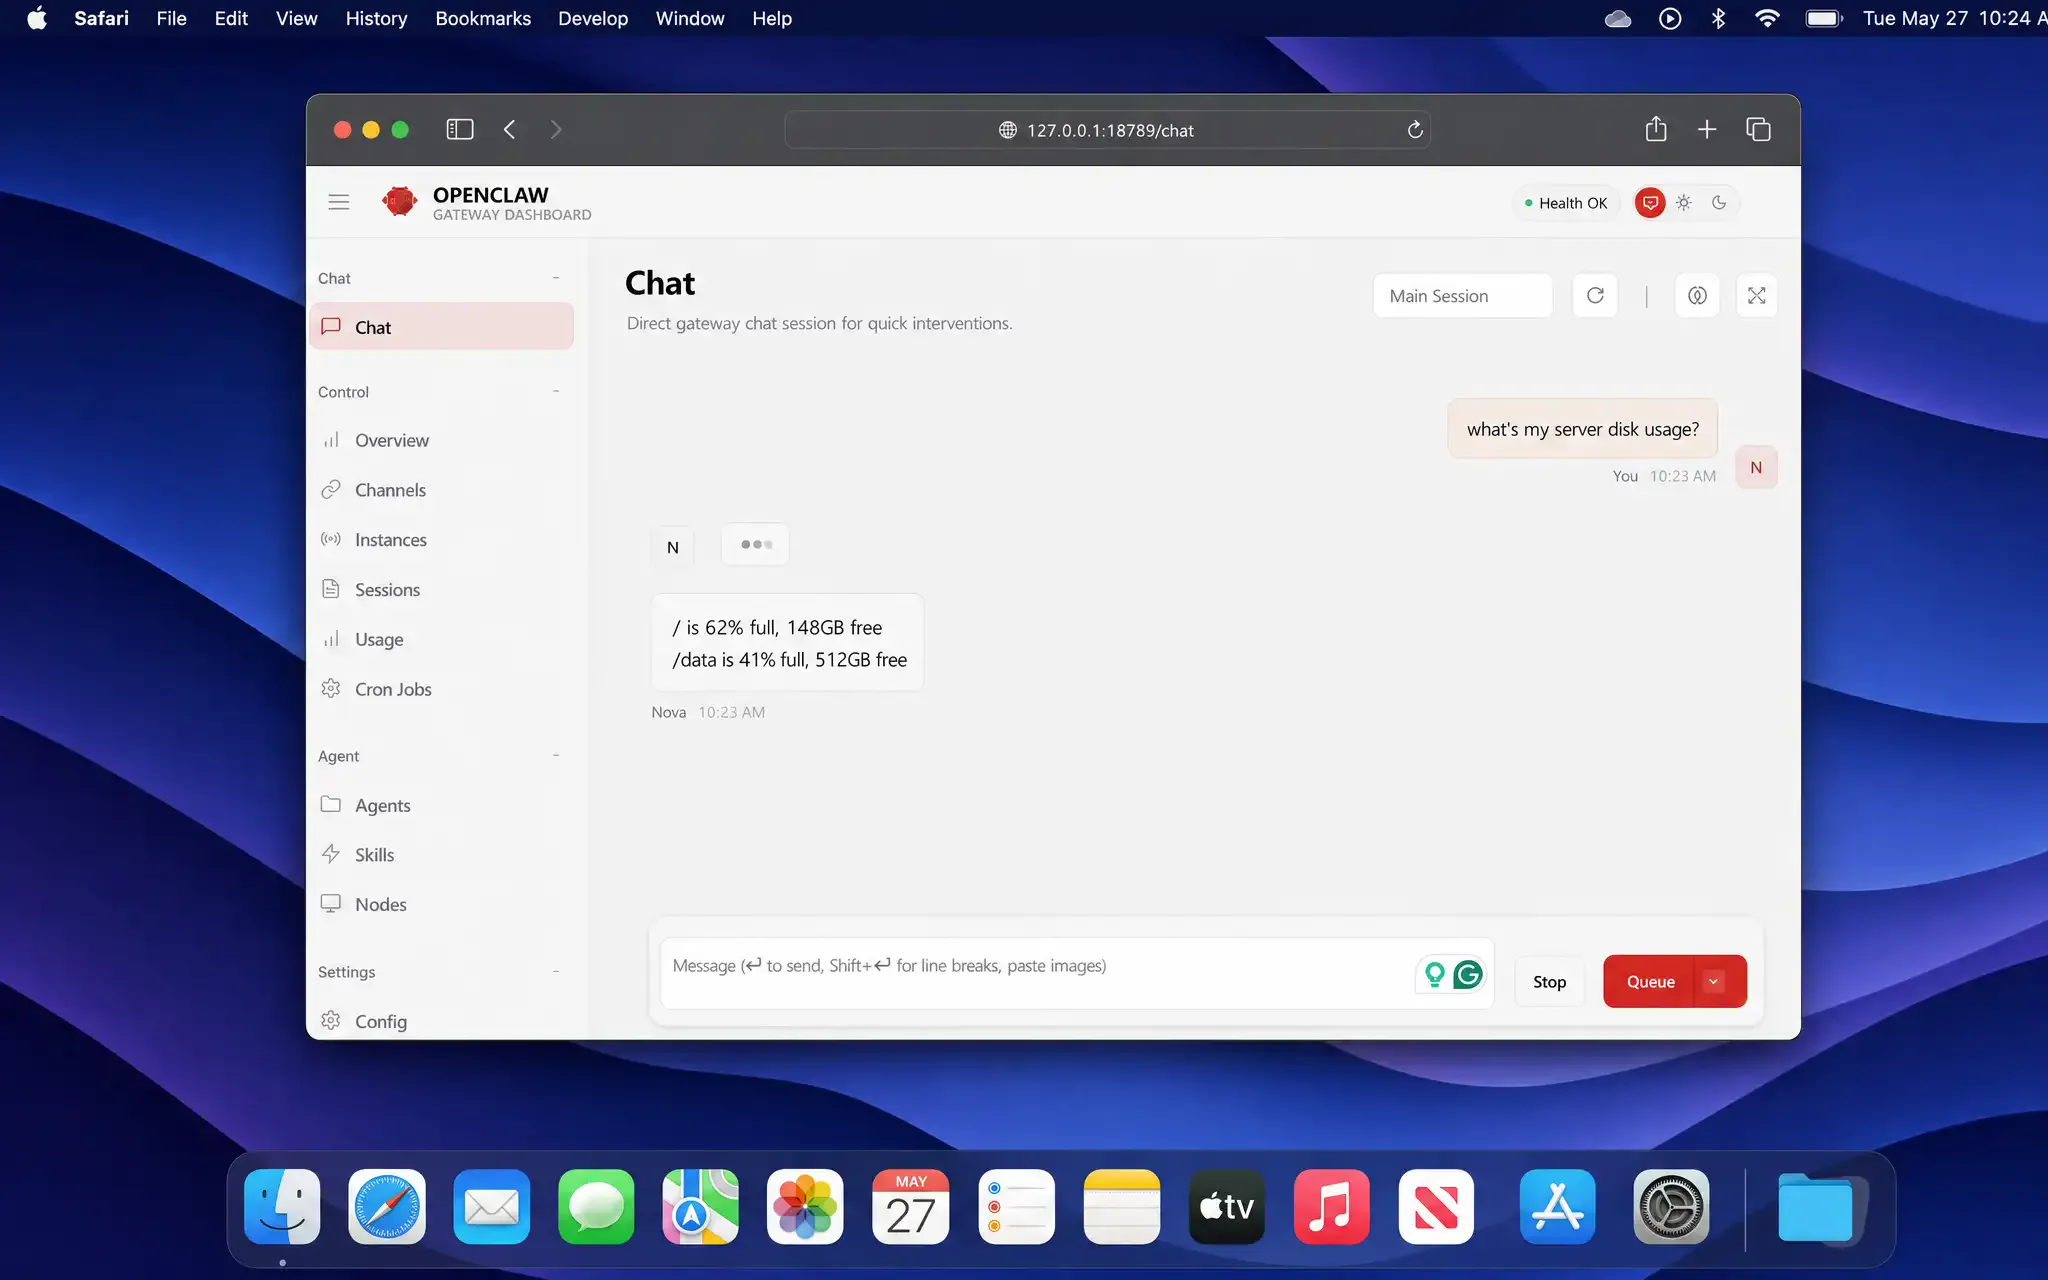Show Safari tab overview
Viewport: 2048px width, 1280px height.
pyautogui.click(x=1758, y=129)
